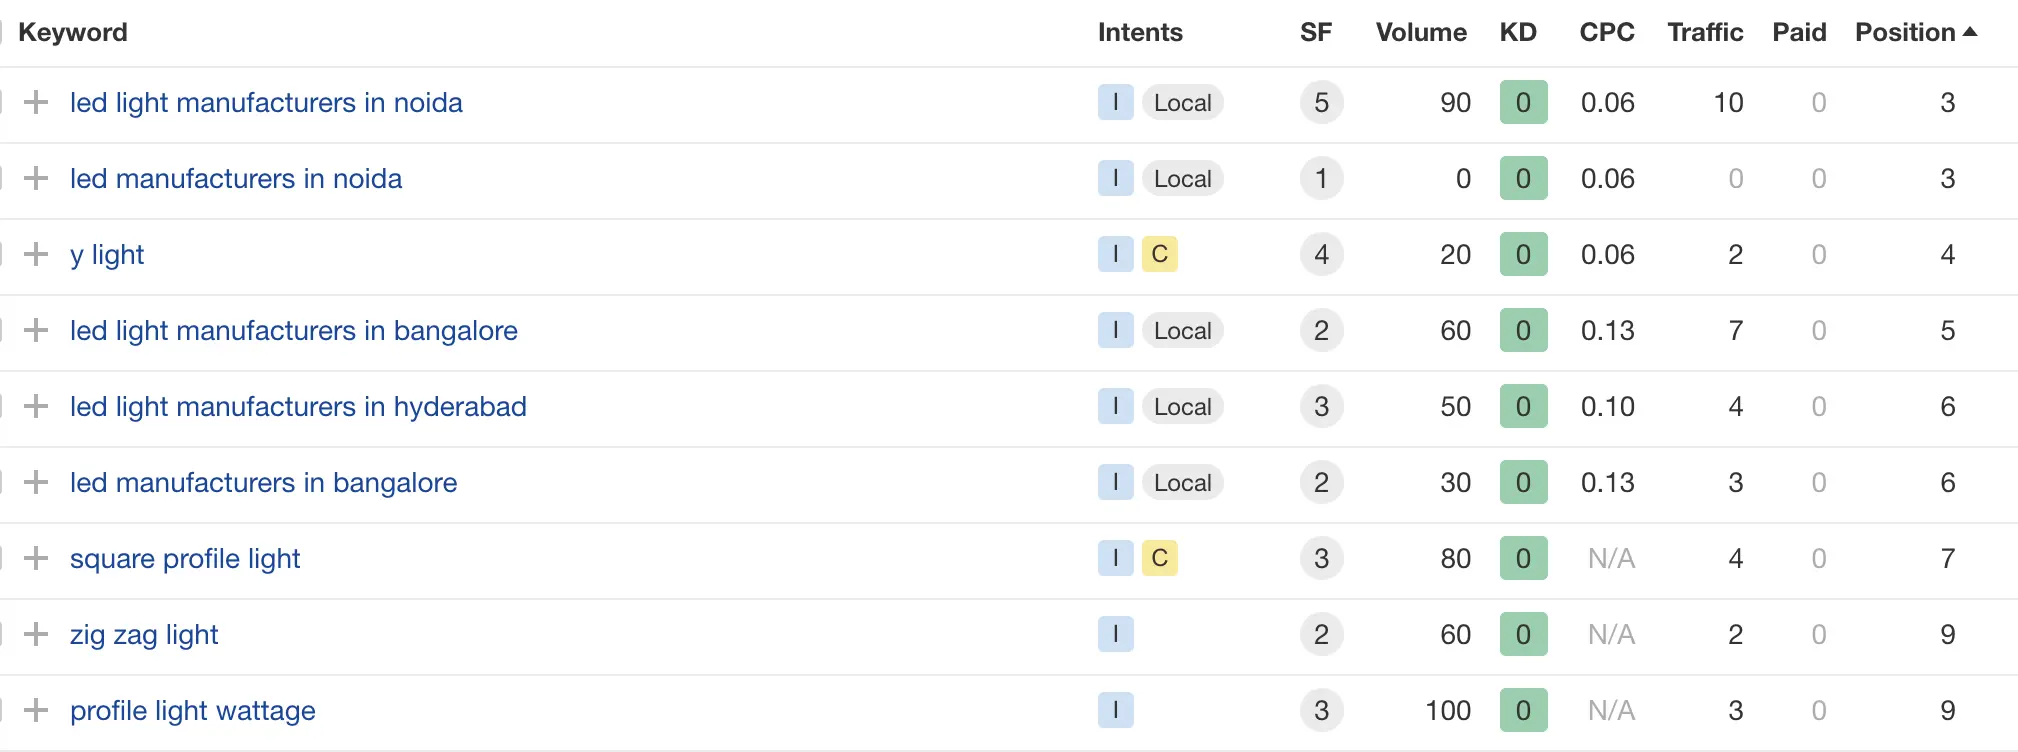2018x752 pixels.
Task: Open the 'led light manufacturers in bangalore' keyword link
Action: pos(293,331)
